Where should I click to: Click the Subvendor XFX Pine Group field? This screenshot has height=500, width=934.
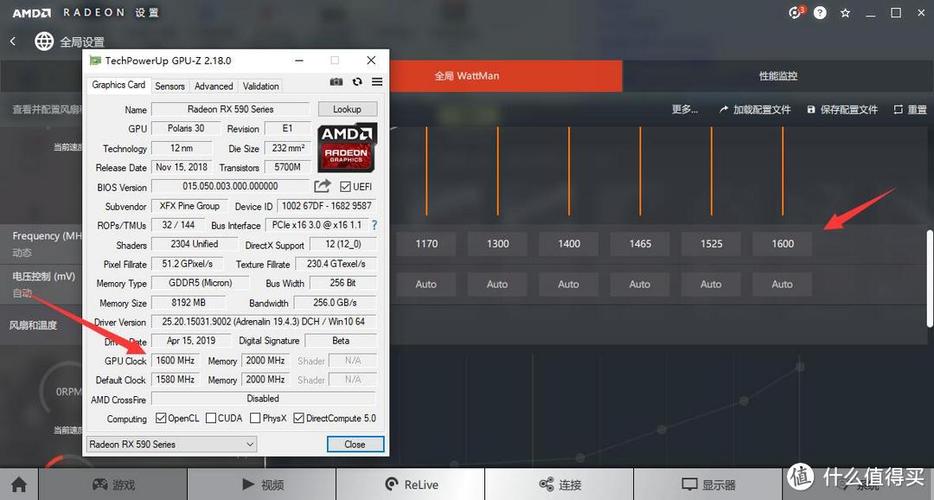(189, 206)
